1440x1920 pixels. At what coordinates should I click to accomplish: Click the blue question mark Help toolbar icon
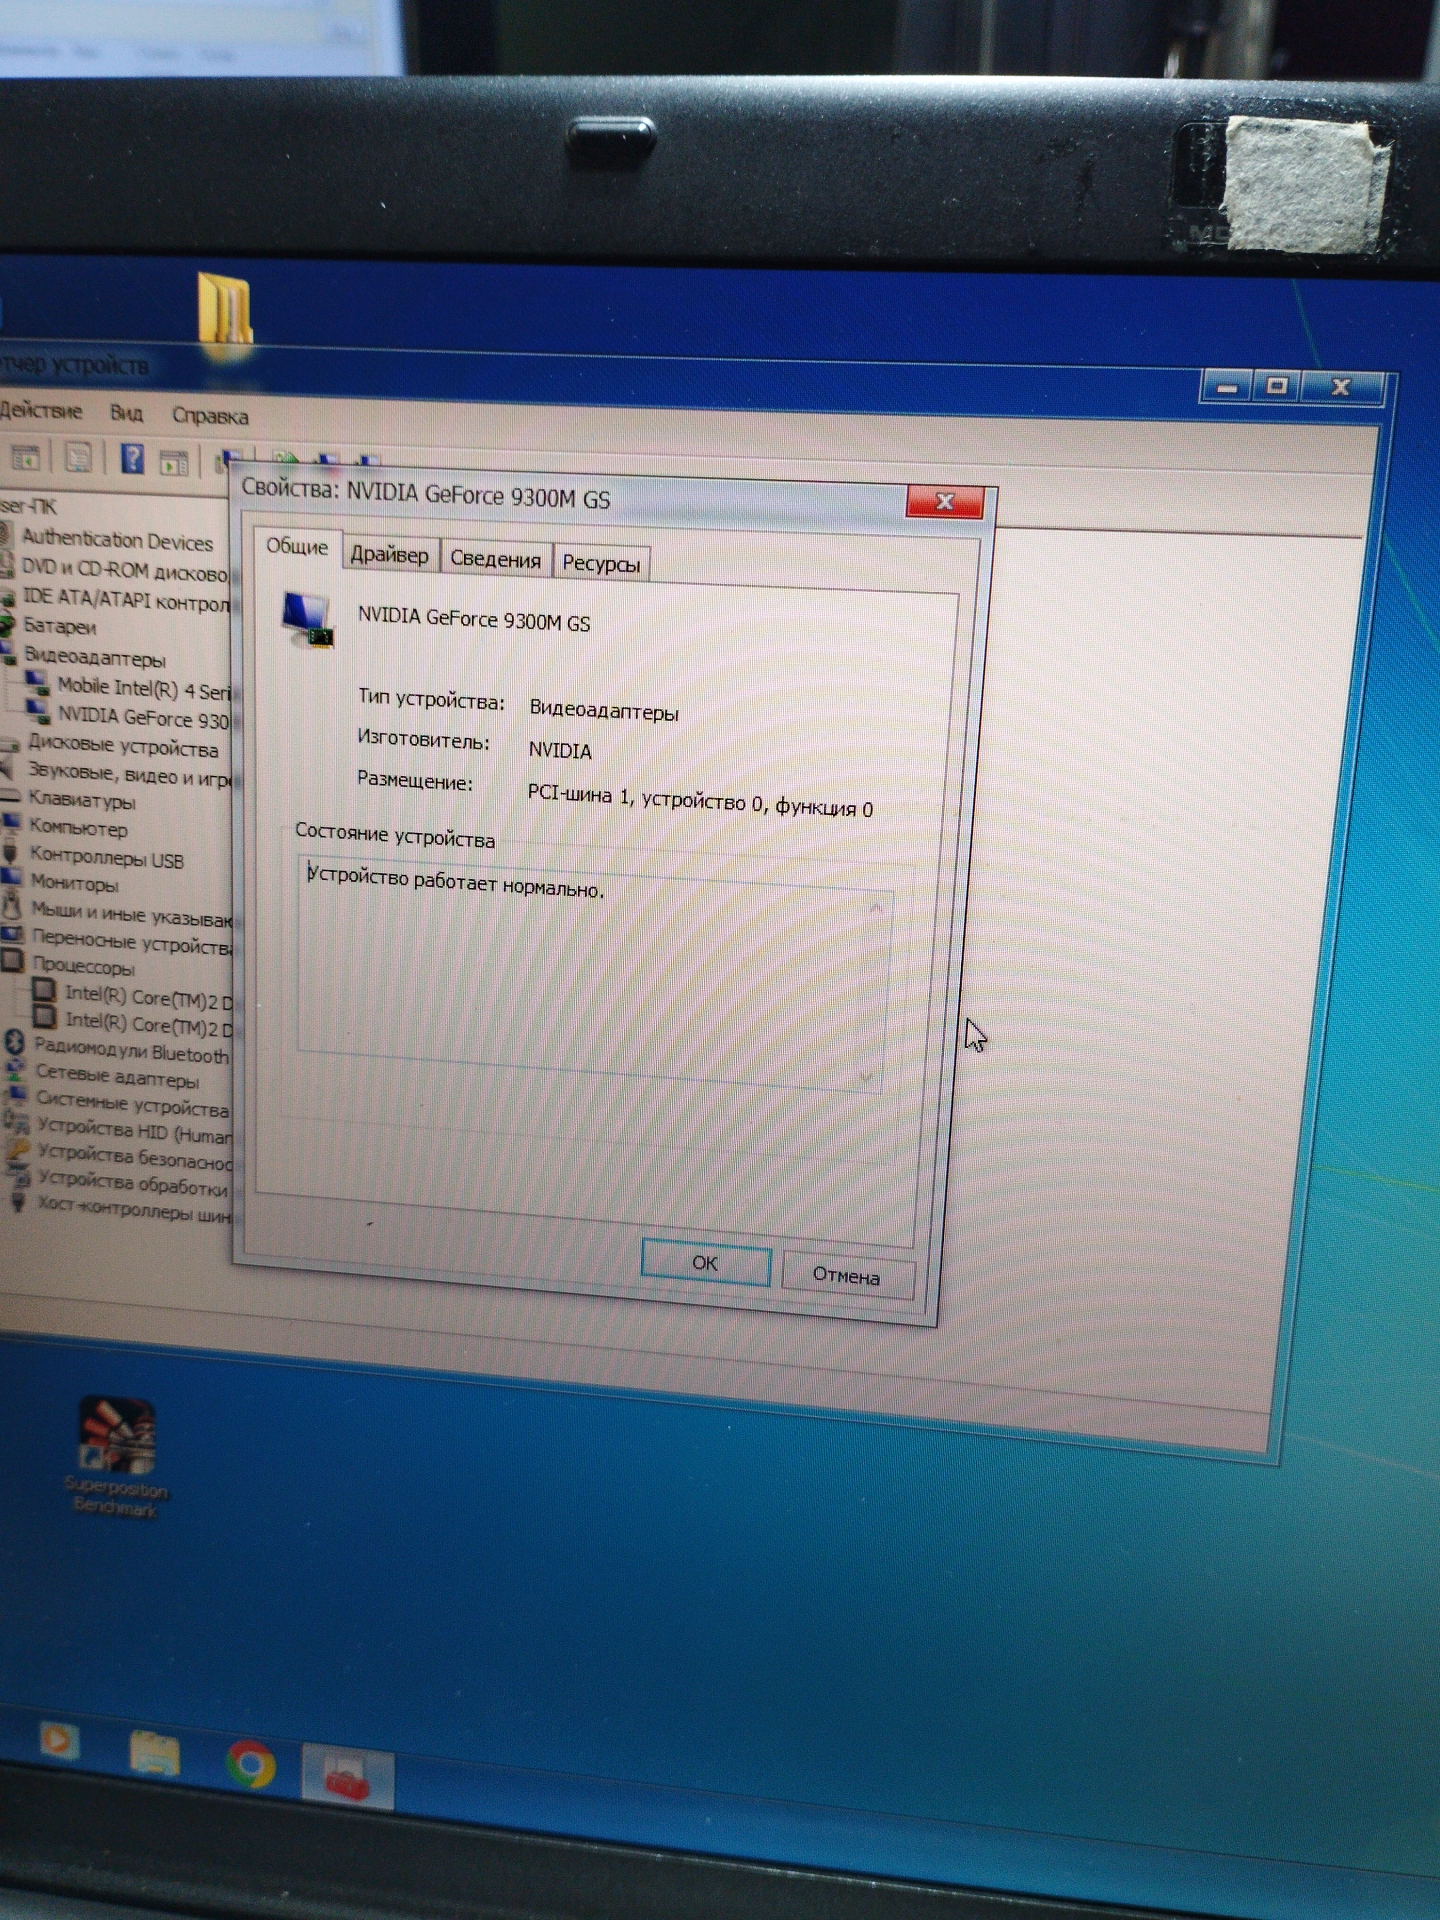(x=132, y=459)
